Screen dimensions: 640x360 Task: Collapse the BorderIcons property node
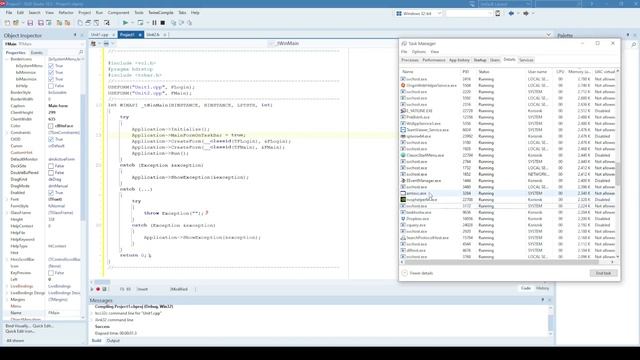coord(7,59)
